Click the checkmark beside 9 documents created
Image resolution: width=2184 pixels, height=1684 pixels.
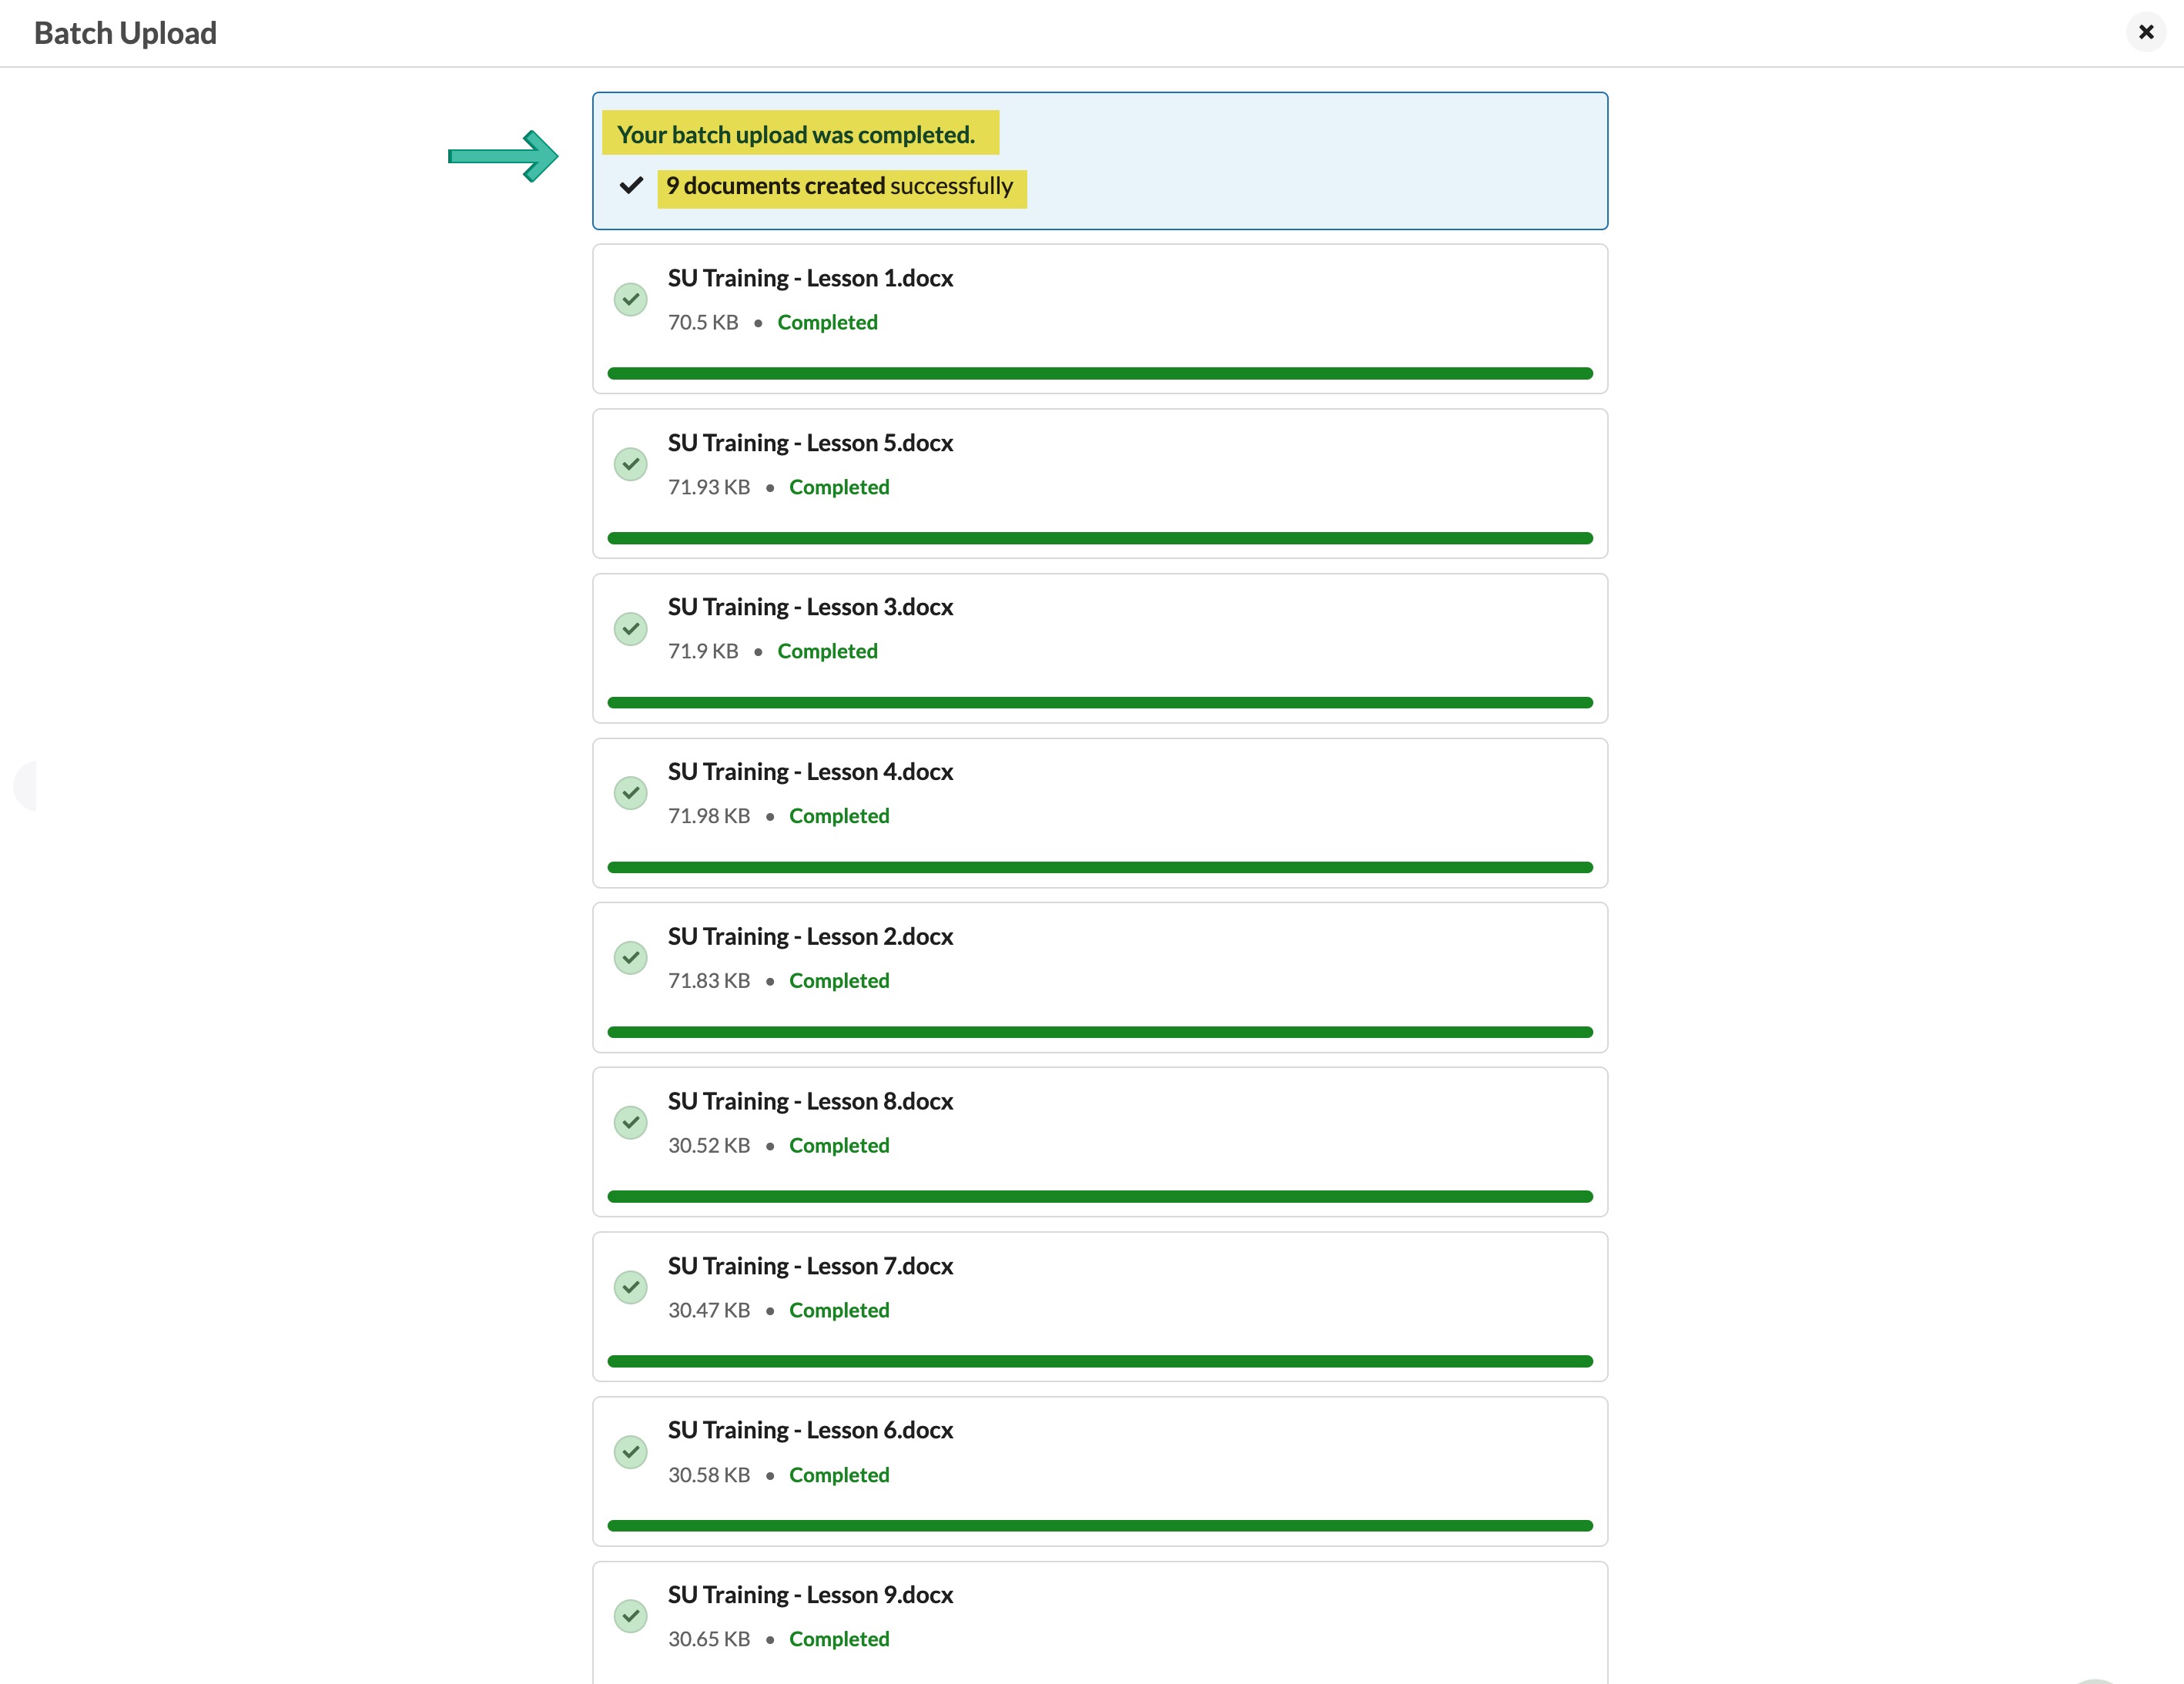click(x=631, y=185)
